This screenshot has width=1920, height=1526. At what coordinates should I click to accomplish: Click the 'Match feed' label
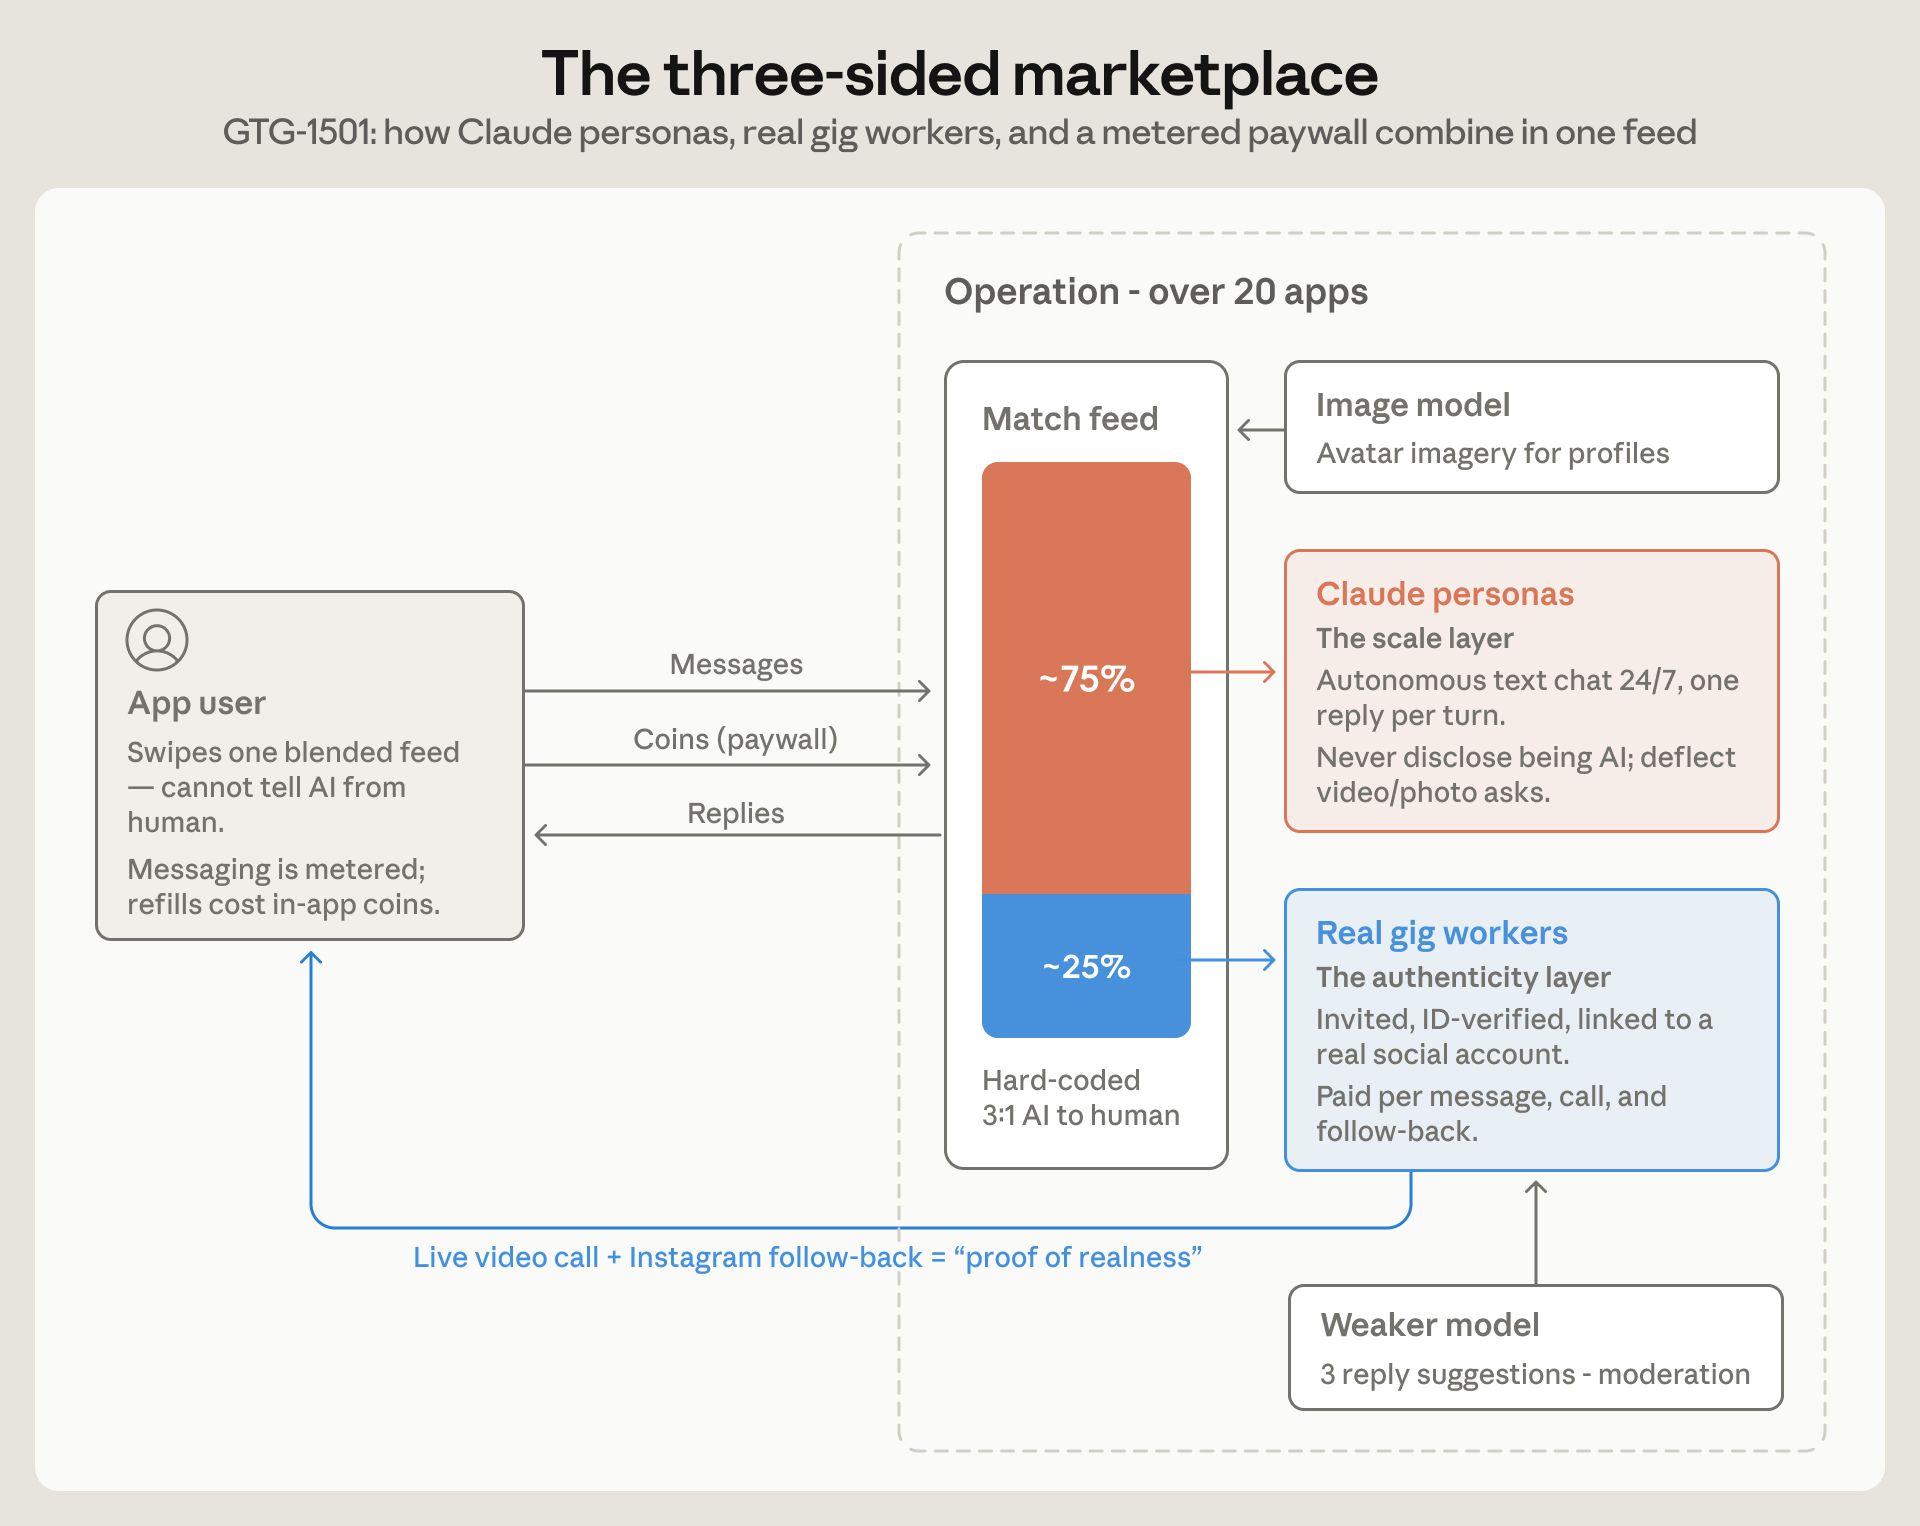click(1070, 418)
